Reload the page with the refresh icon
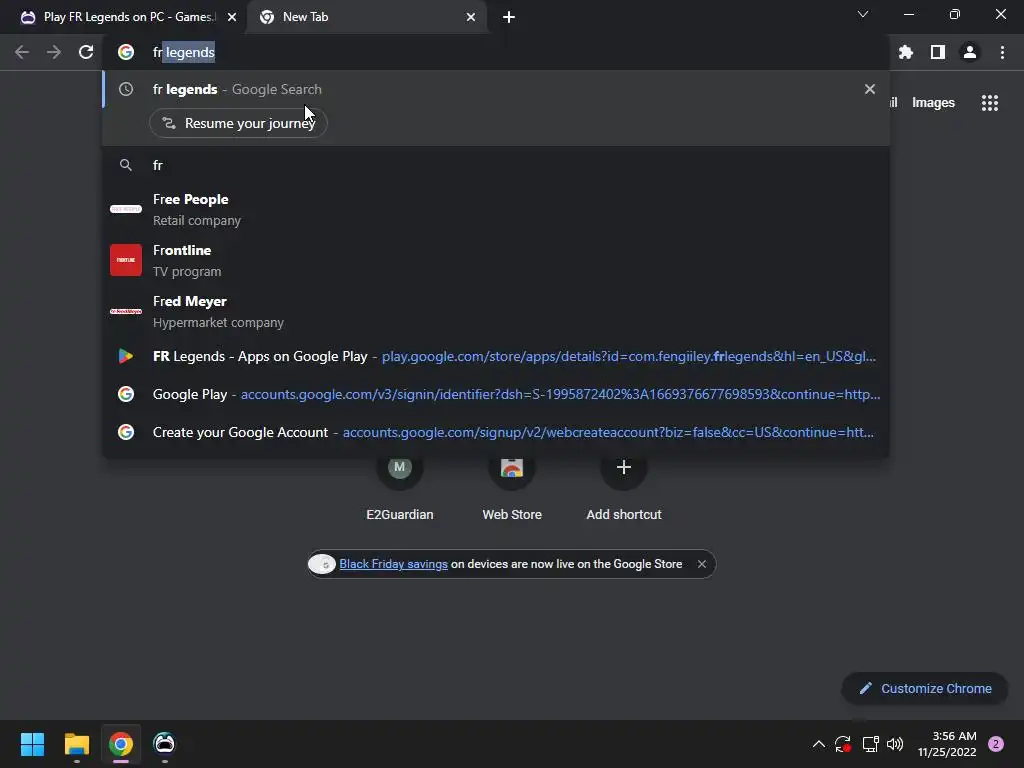This screenshot has height=768, width=1024. (86, 52)
